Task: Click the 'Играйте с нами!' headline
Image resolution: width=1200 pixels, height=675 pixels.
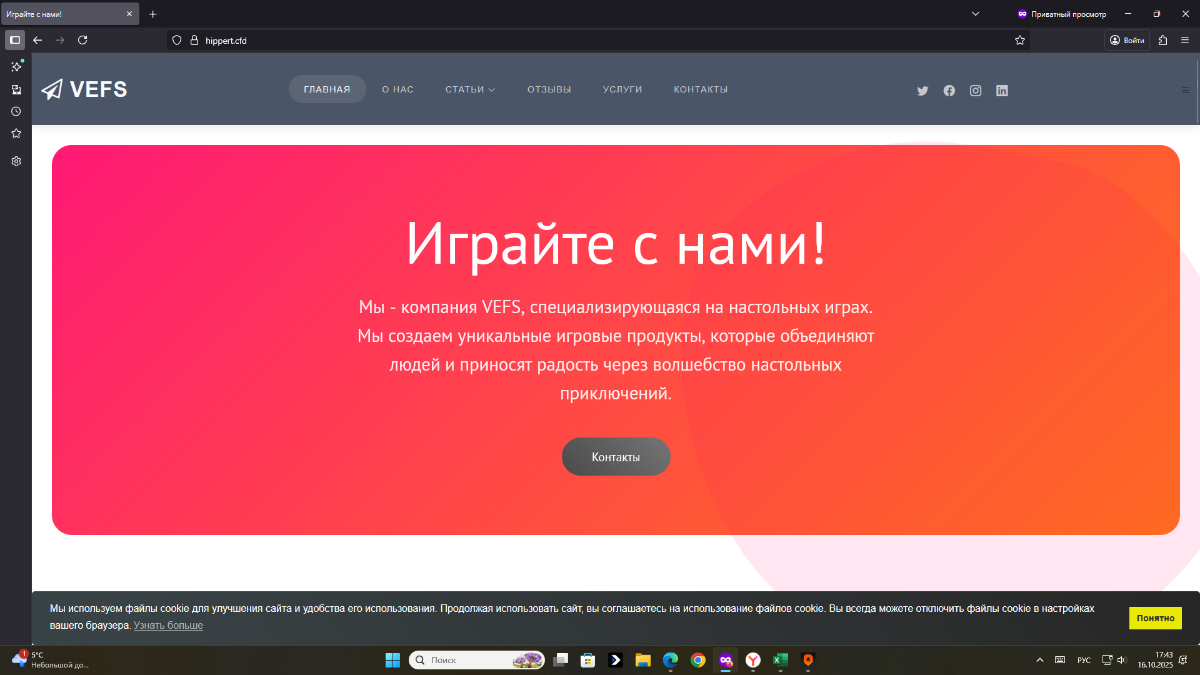Action: pyautogui.click(x=616, y=242)
